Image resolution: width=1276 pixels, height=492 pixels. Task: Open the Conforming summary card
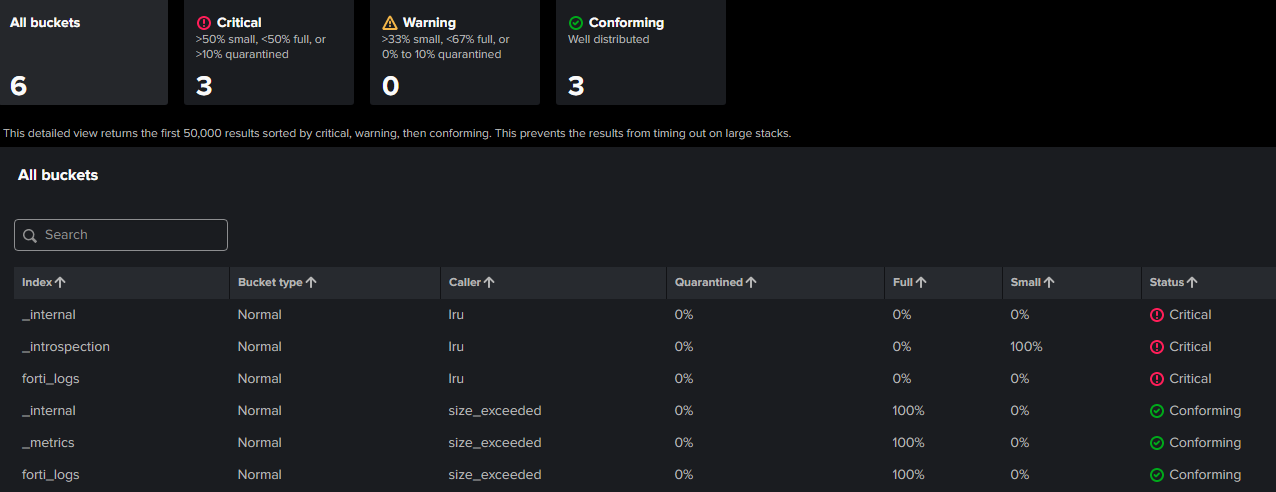(641, 52)
